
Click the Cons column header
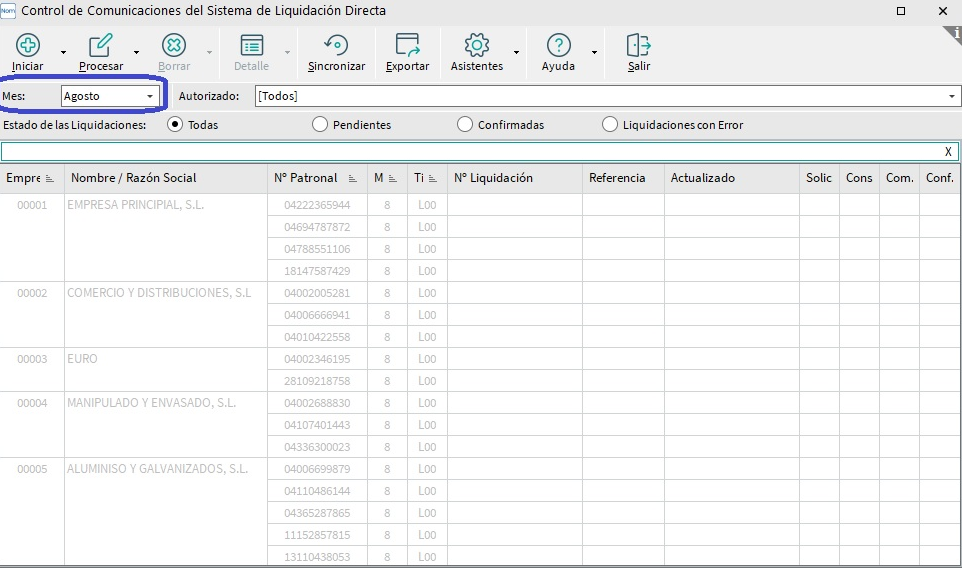tap(859, 178)
